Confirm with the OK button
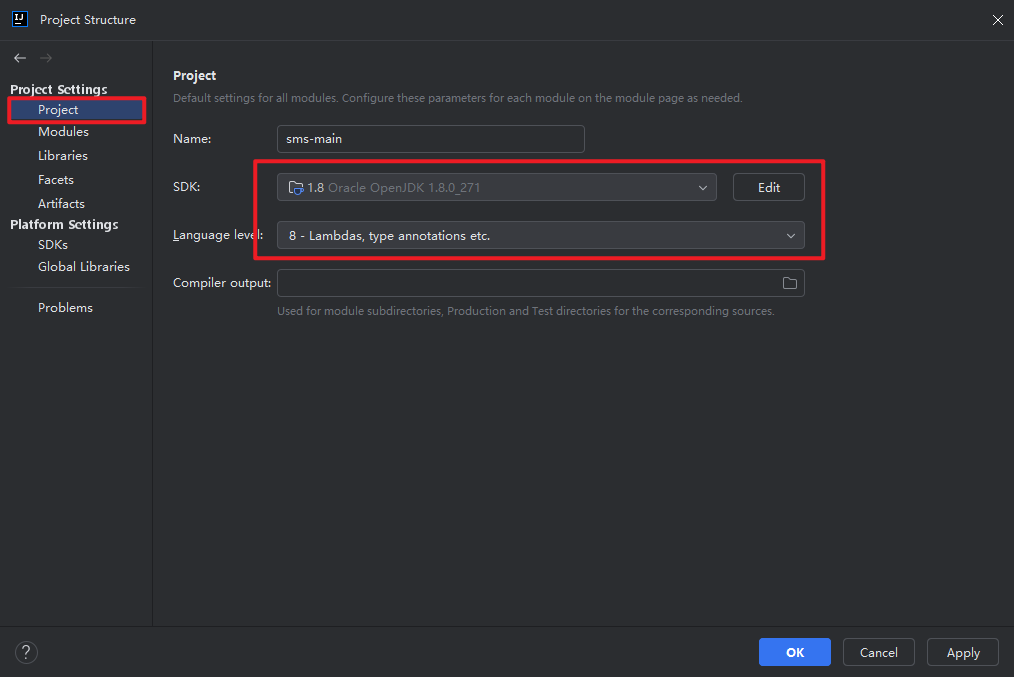This screenshot has width=1014, height=677. (x=795, y=652)
